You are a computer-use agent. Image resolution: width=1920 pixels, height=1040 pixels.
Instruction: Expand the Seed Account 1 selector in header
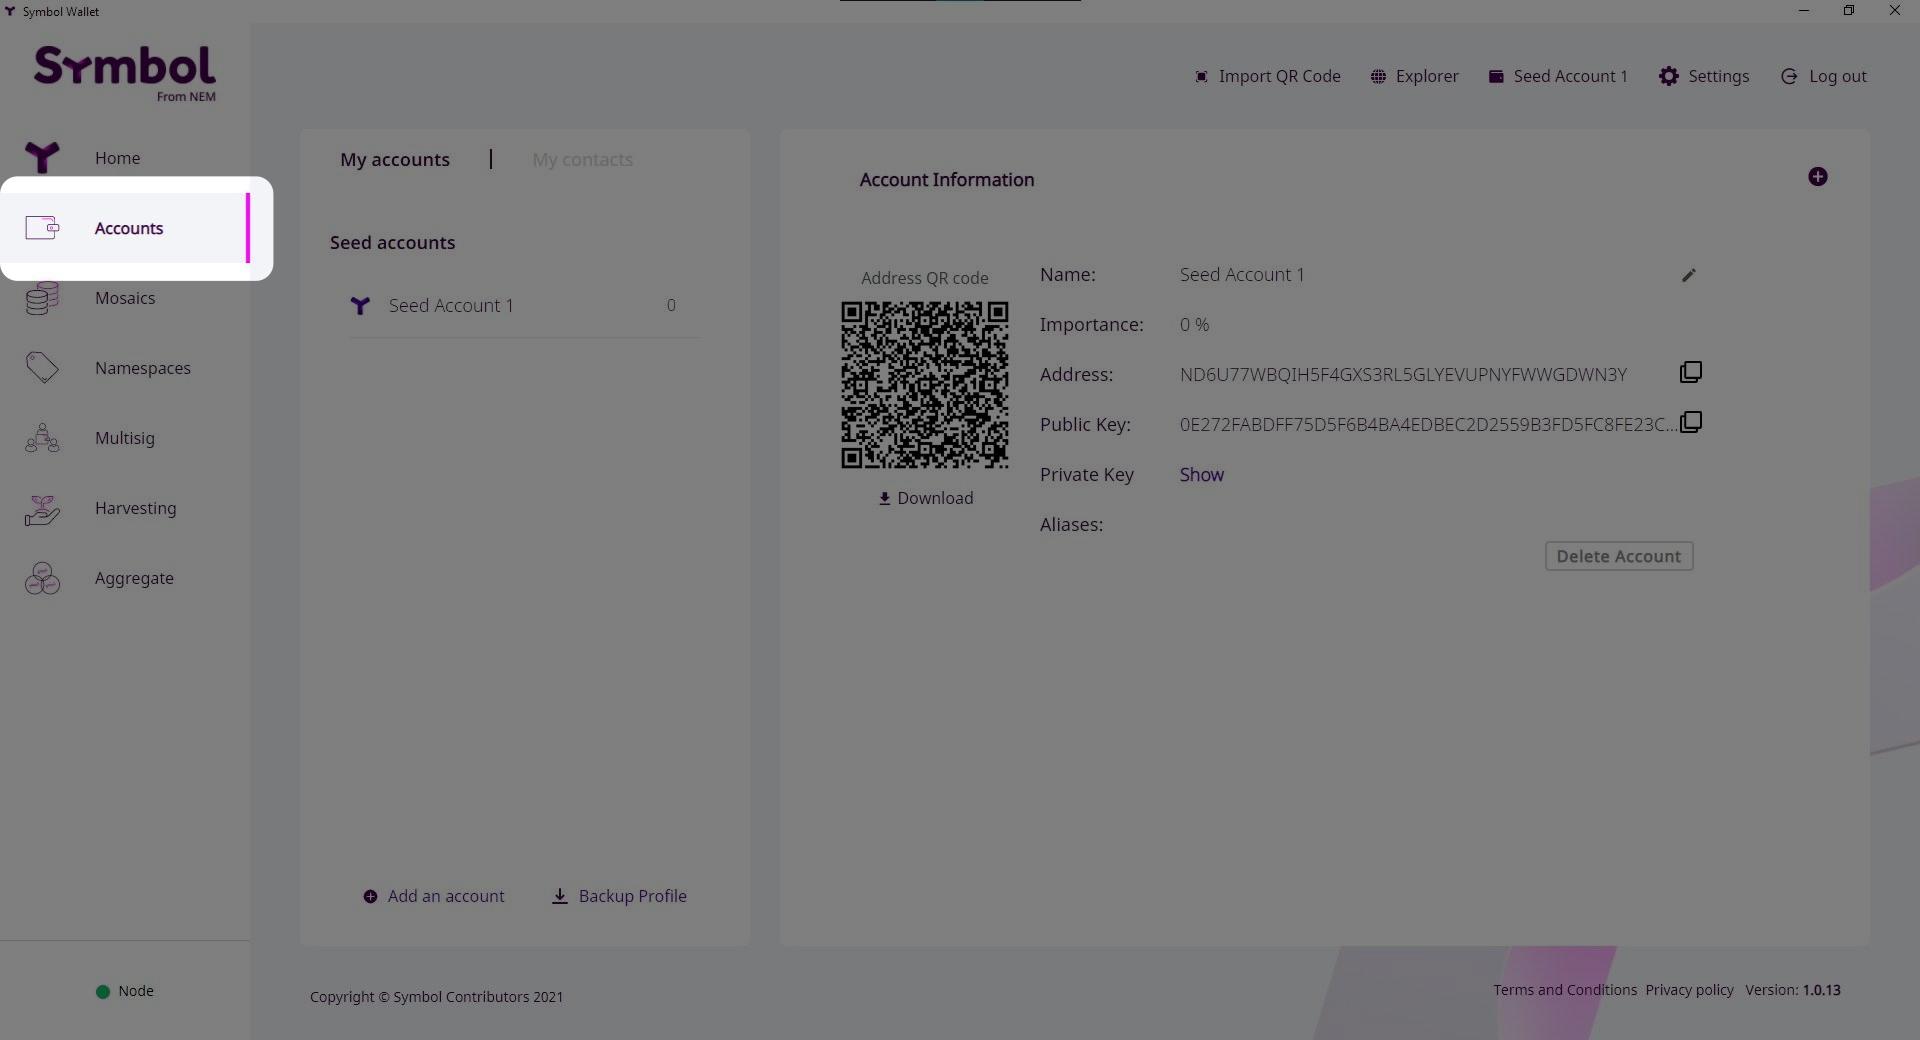(x=1558, y=76)
